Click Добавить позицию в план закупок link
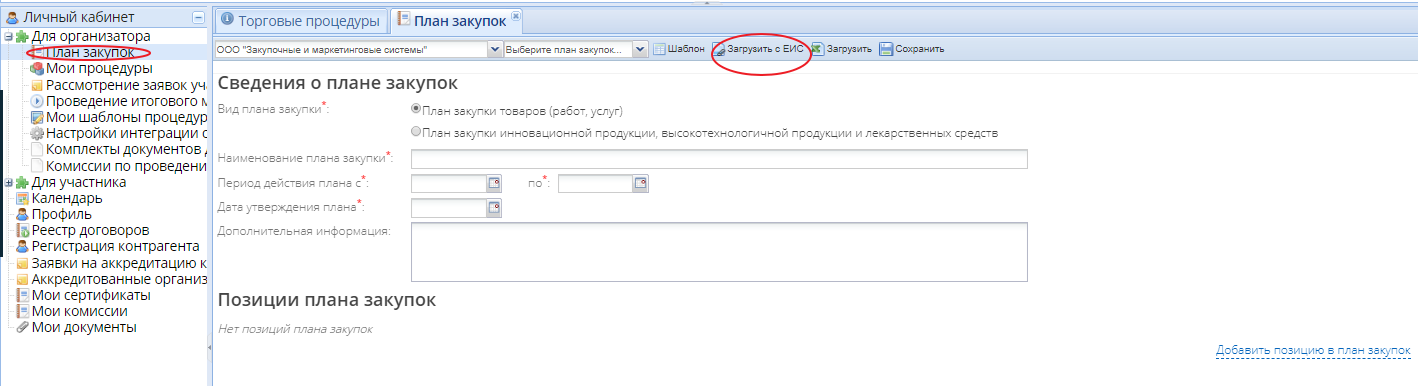 coord(1313,351)
